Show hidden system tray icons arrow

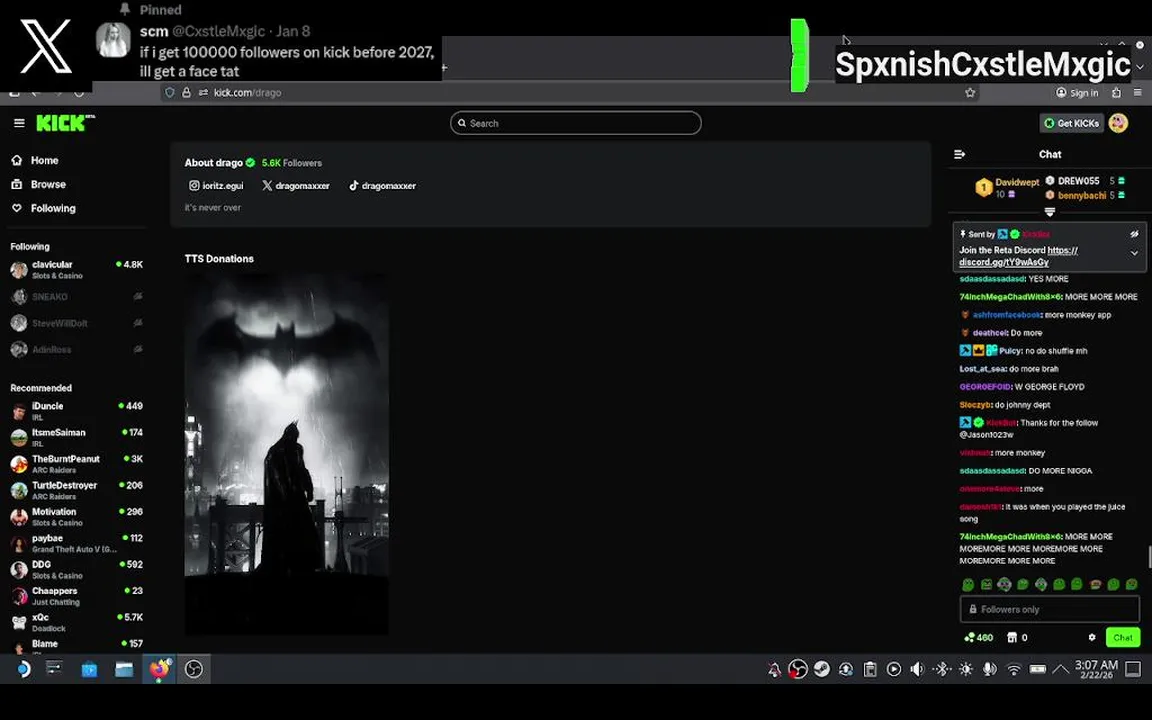[x=1060, y=669]
